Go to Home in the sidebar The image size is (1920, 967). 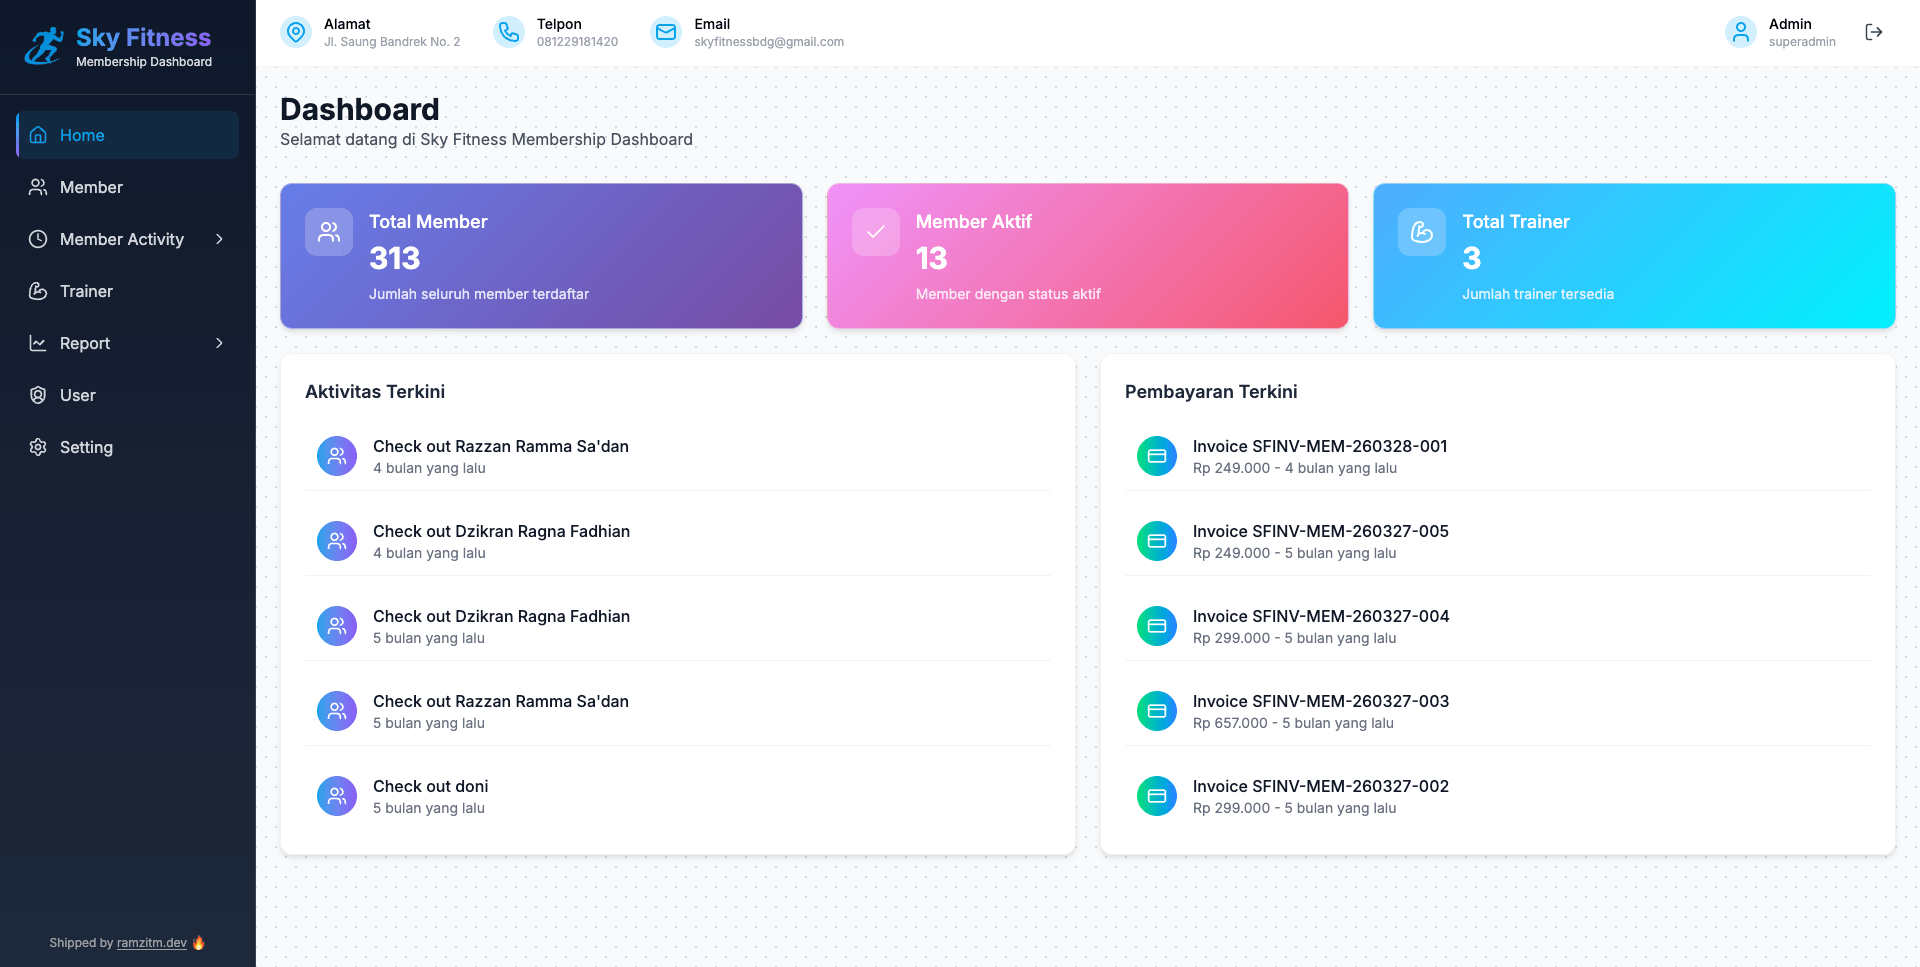click(127, 135)
